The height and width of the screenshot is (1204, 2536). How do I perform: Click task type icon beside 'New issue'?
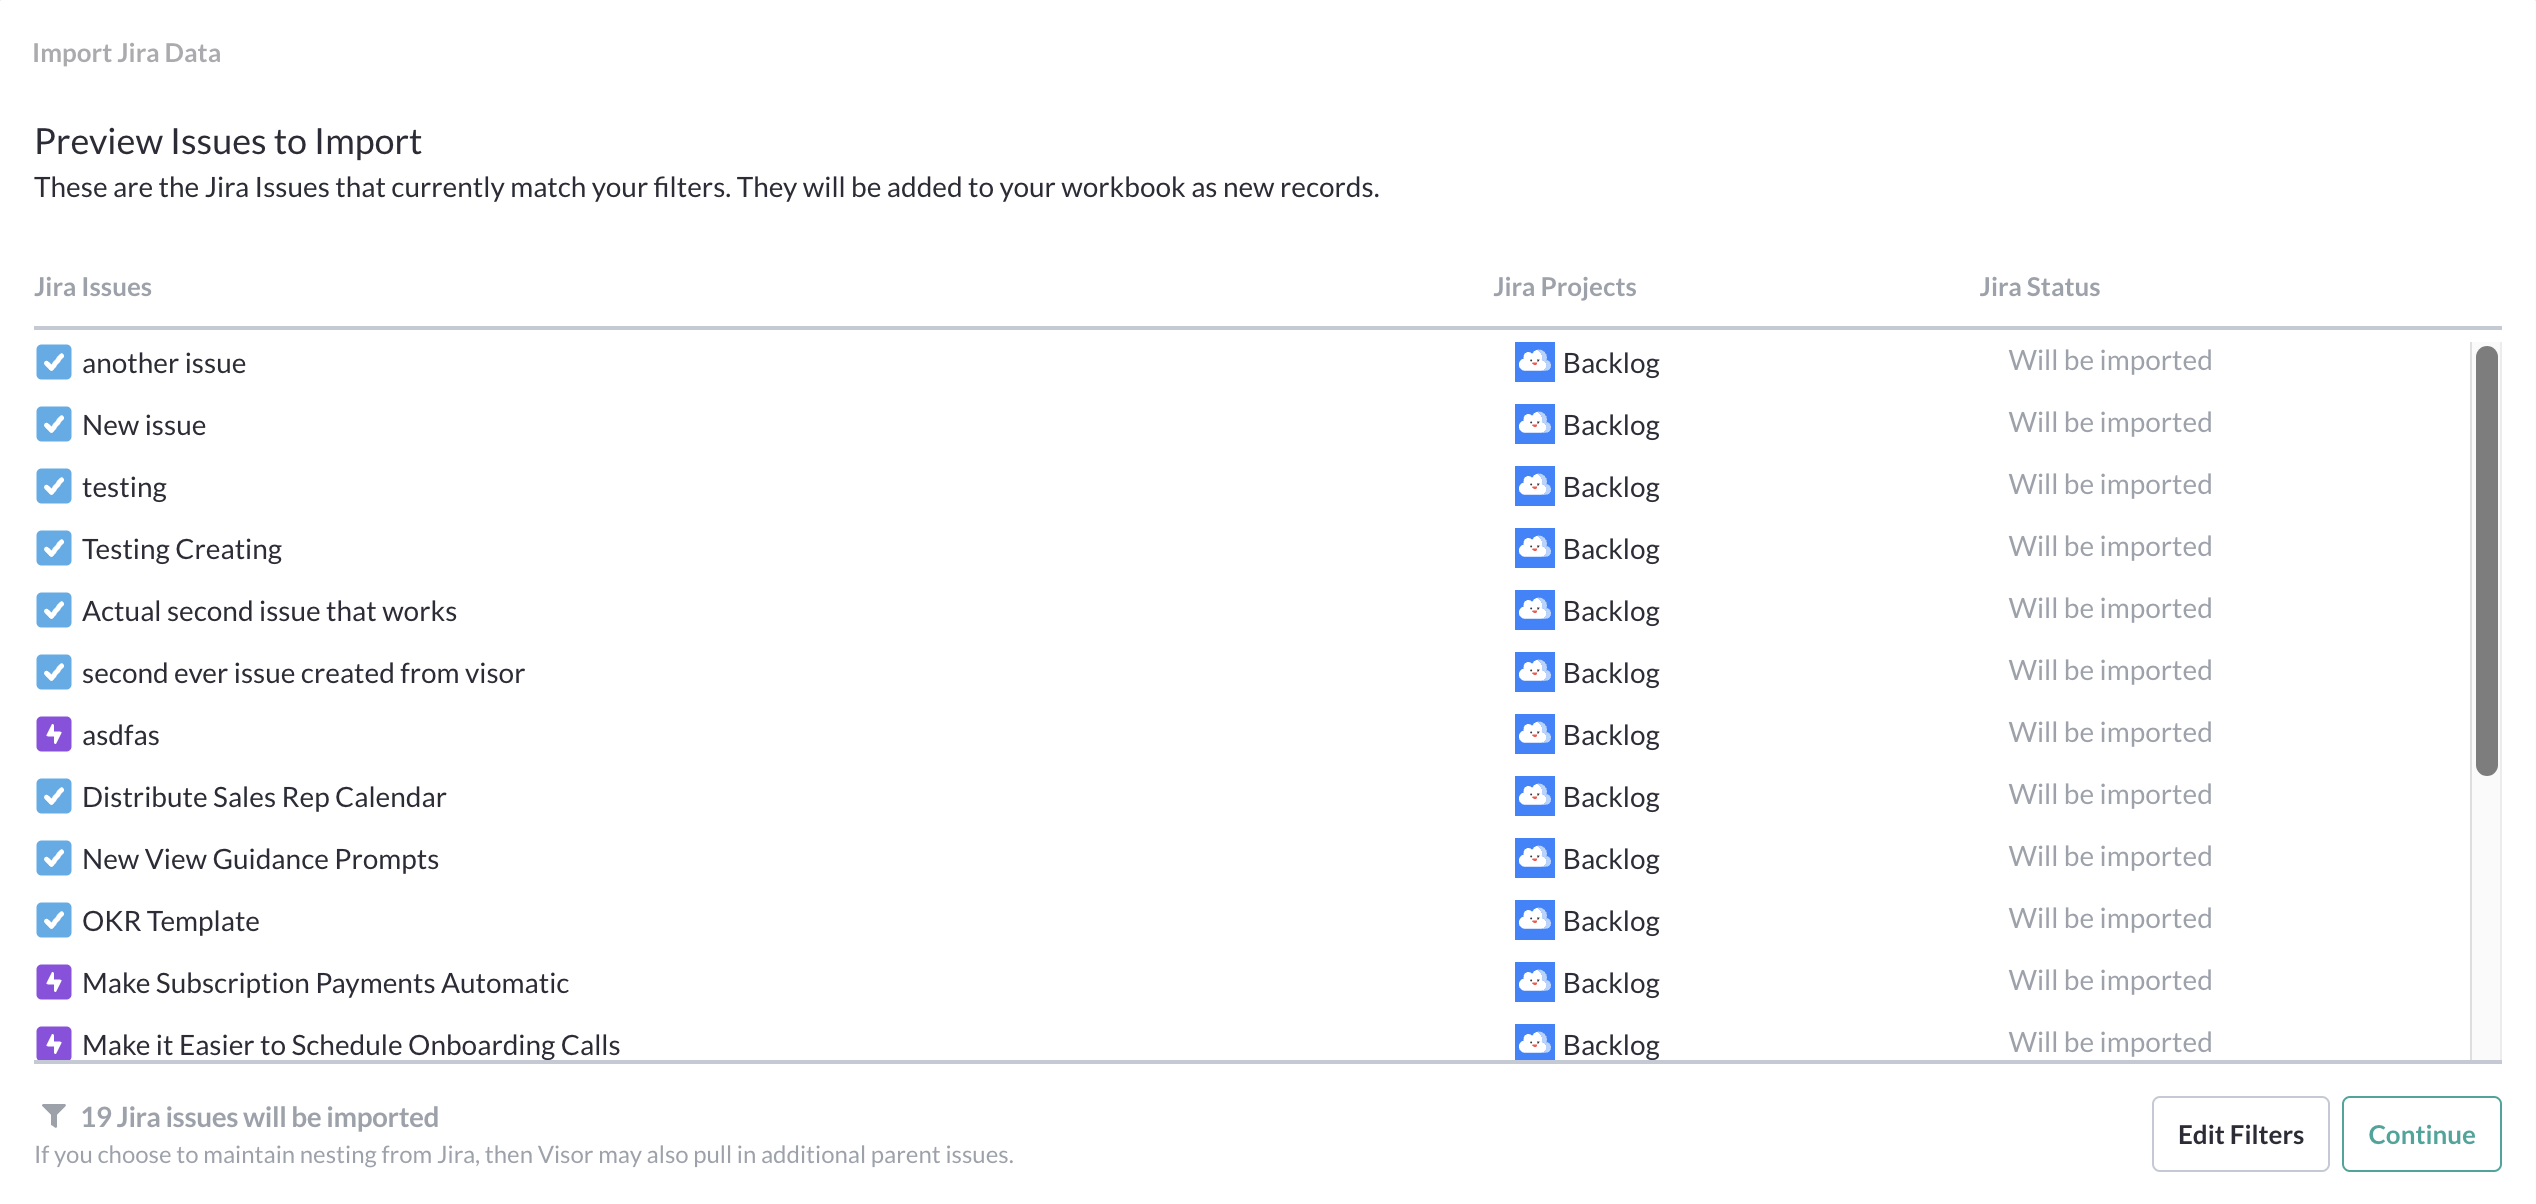(54, 424)
